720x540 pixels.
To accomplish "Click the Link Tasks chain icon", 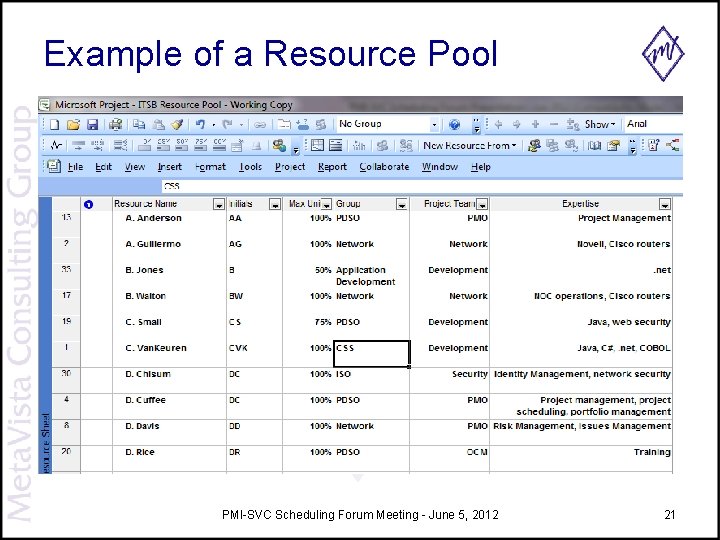I will [260, 124].
